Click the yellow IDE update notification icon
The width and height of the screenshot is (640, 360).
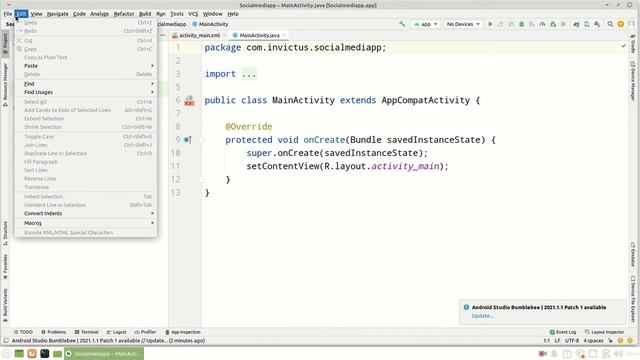(621, 24)
